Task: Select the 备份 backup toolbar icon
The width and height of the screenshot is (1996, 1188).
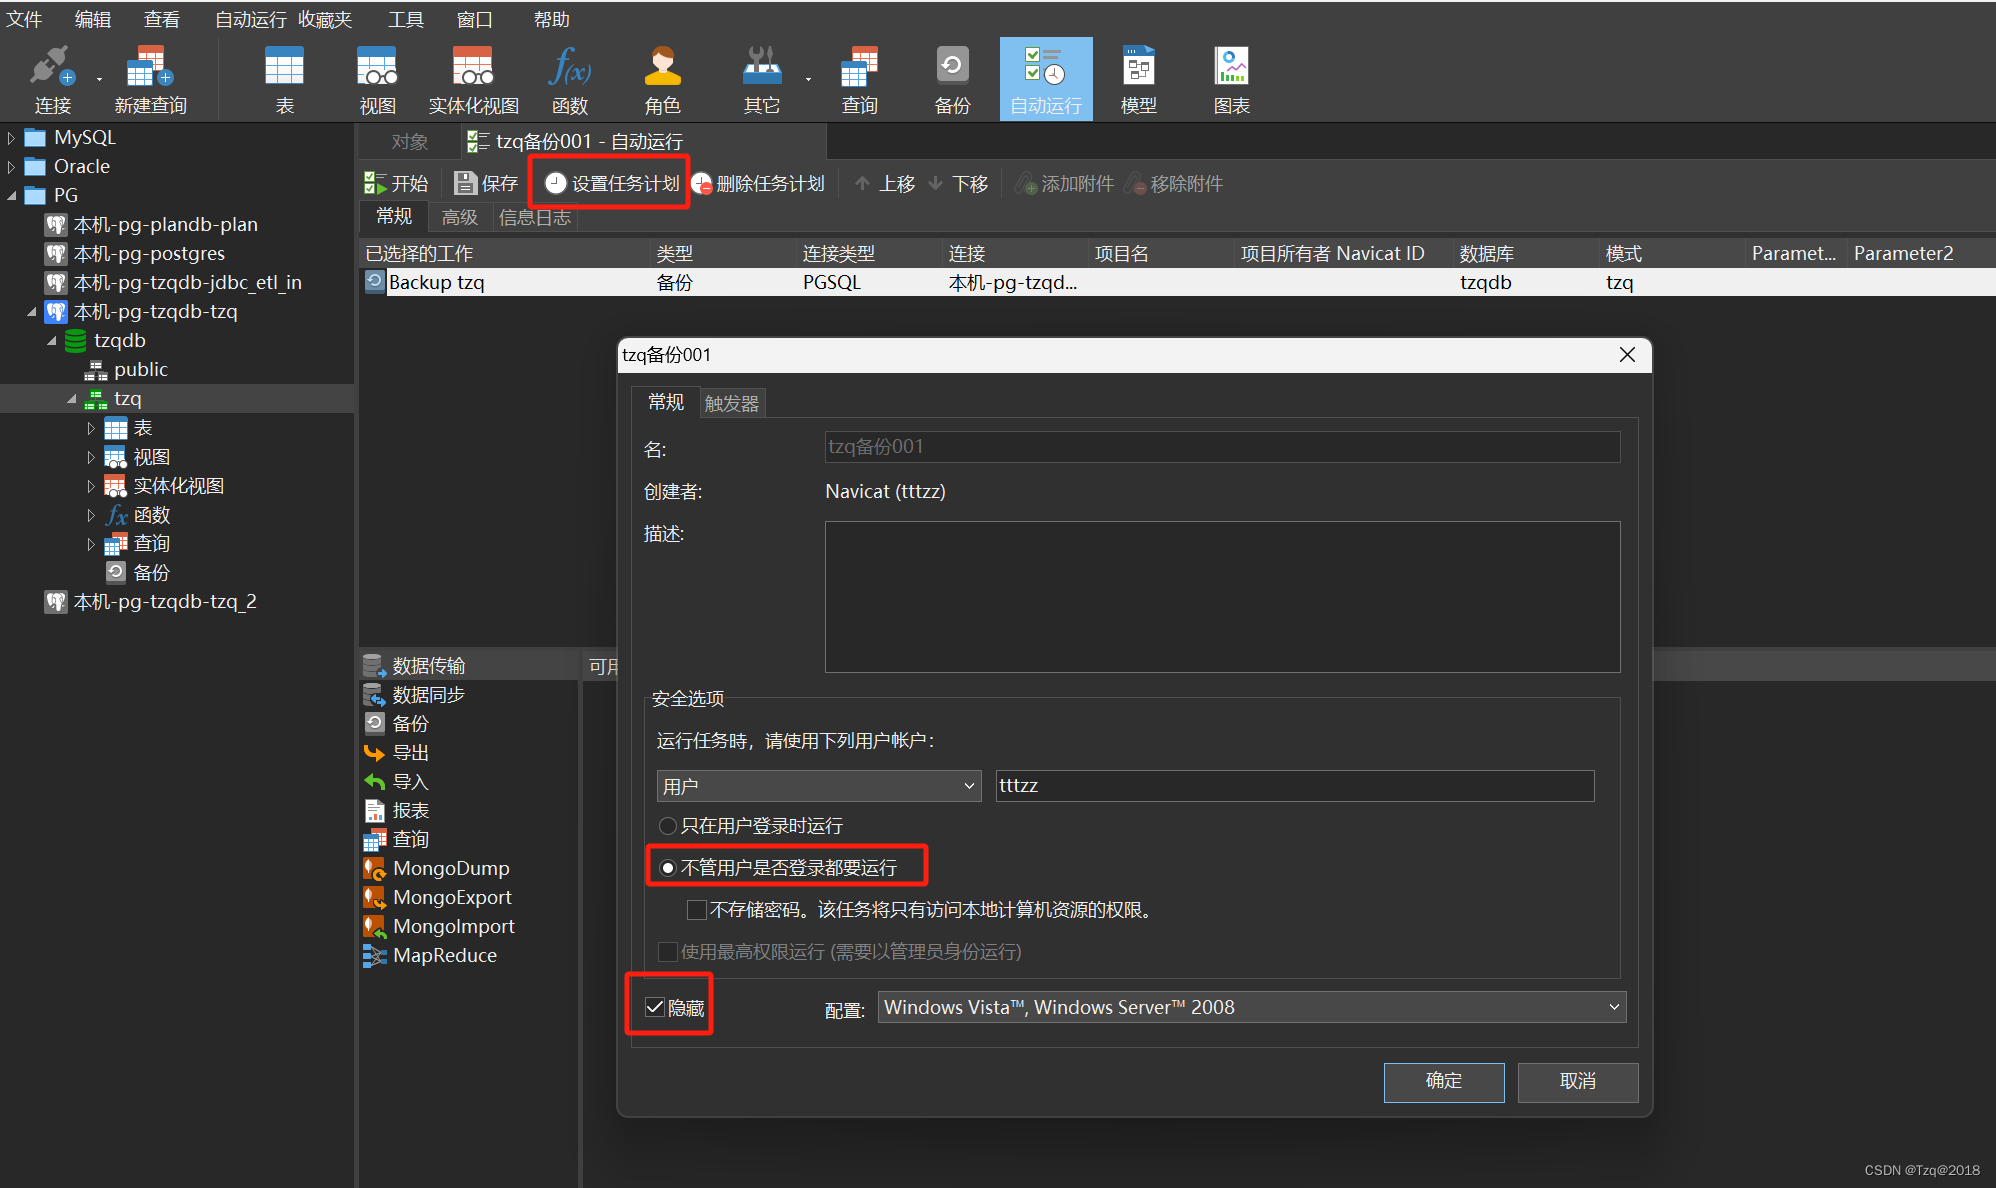Action: pos(952,80)
